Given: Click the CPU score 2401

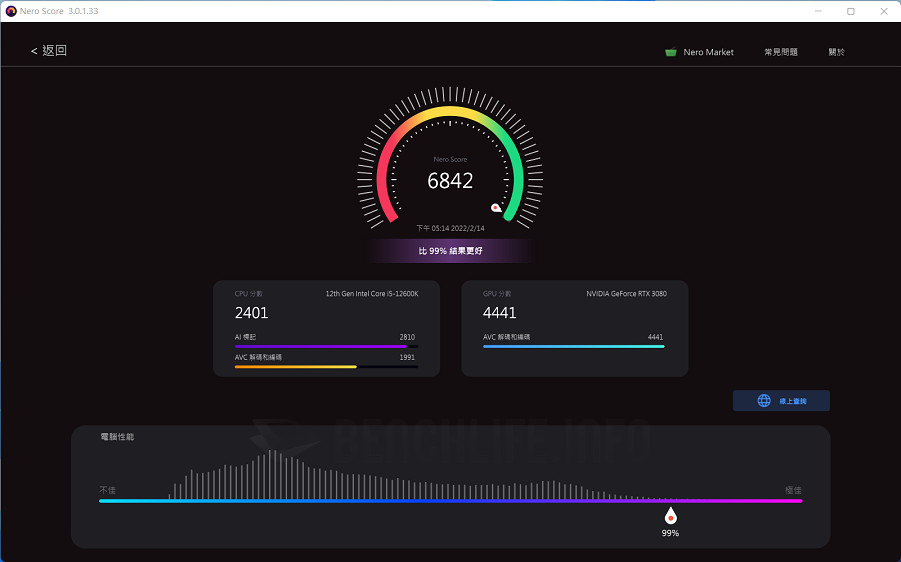Looking at the screenshot, I should pos(251,313).
